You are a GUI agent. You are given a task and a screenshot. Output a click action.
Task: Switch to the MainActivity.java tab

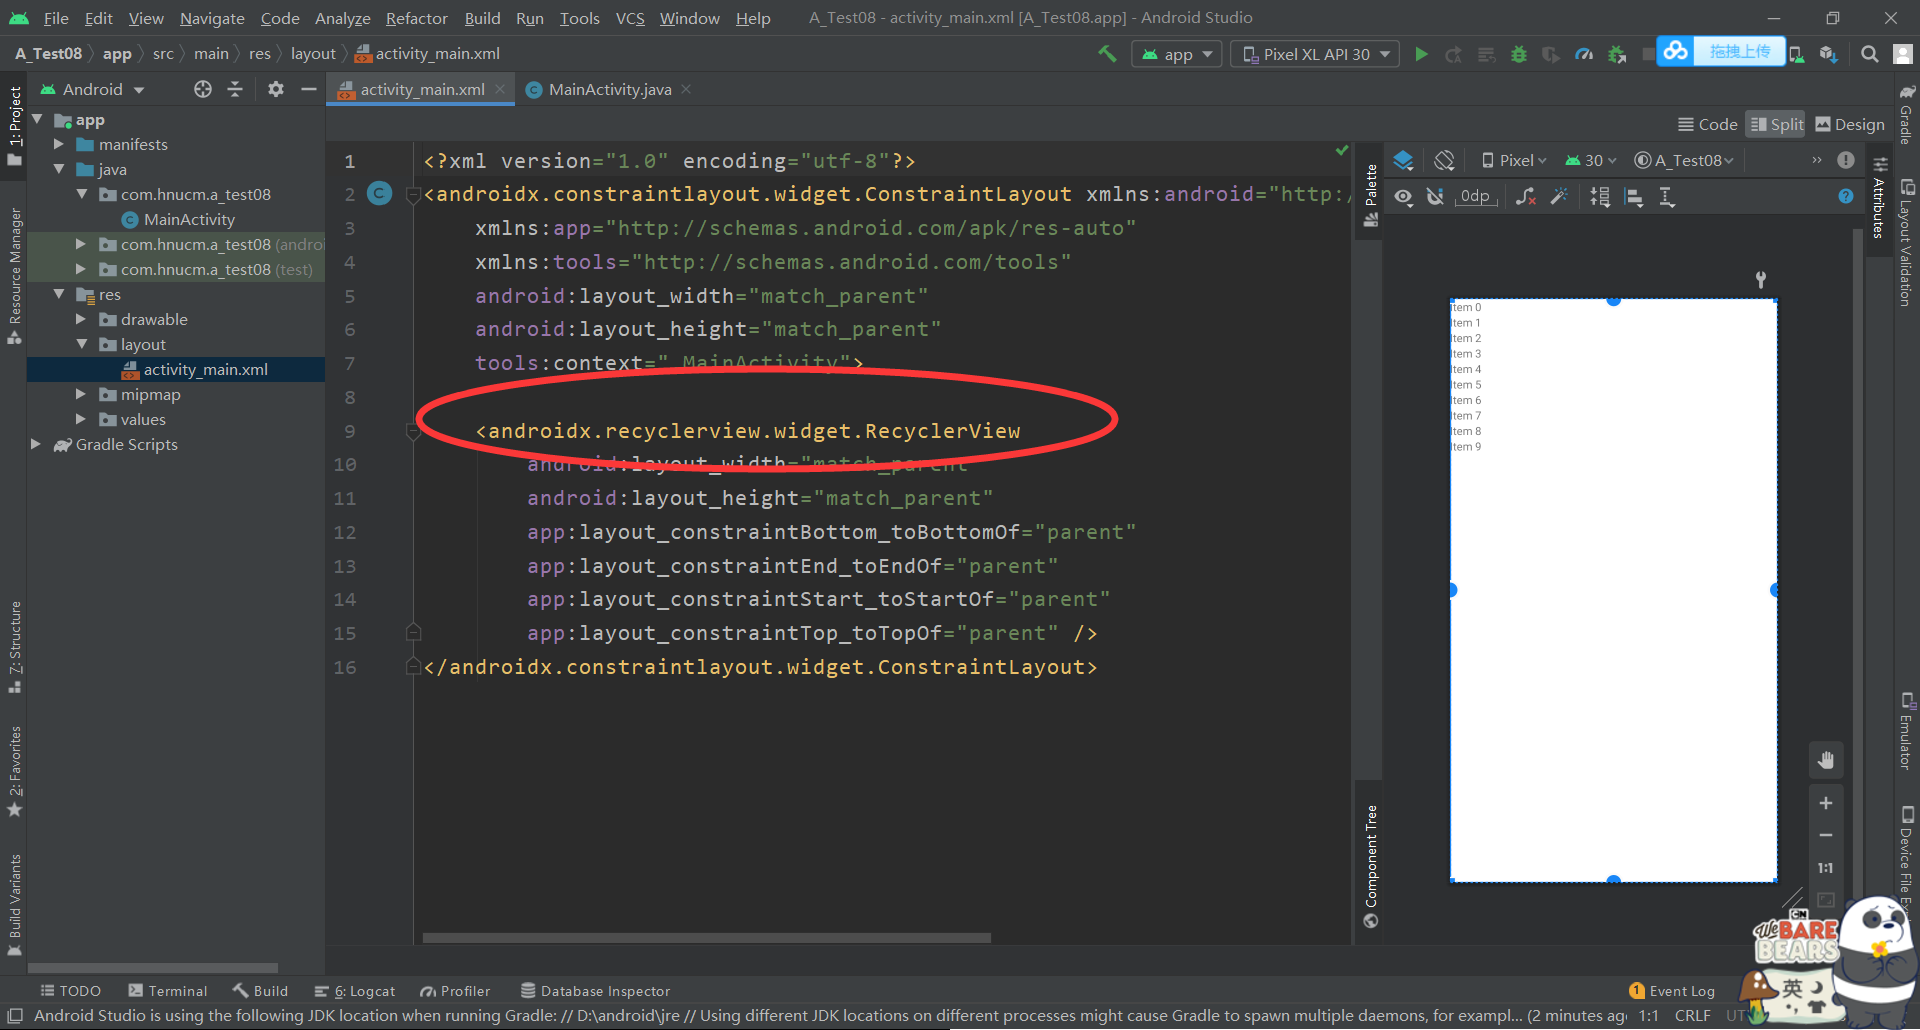[609, 89]
